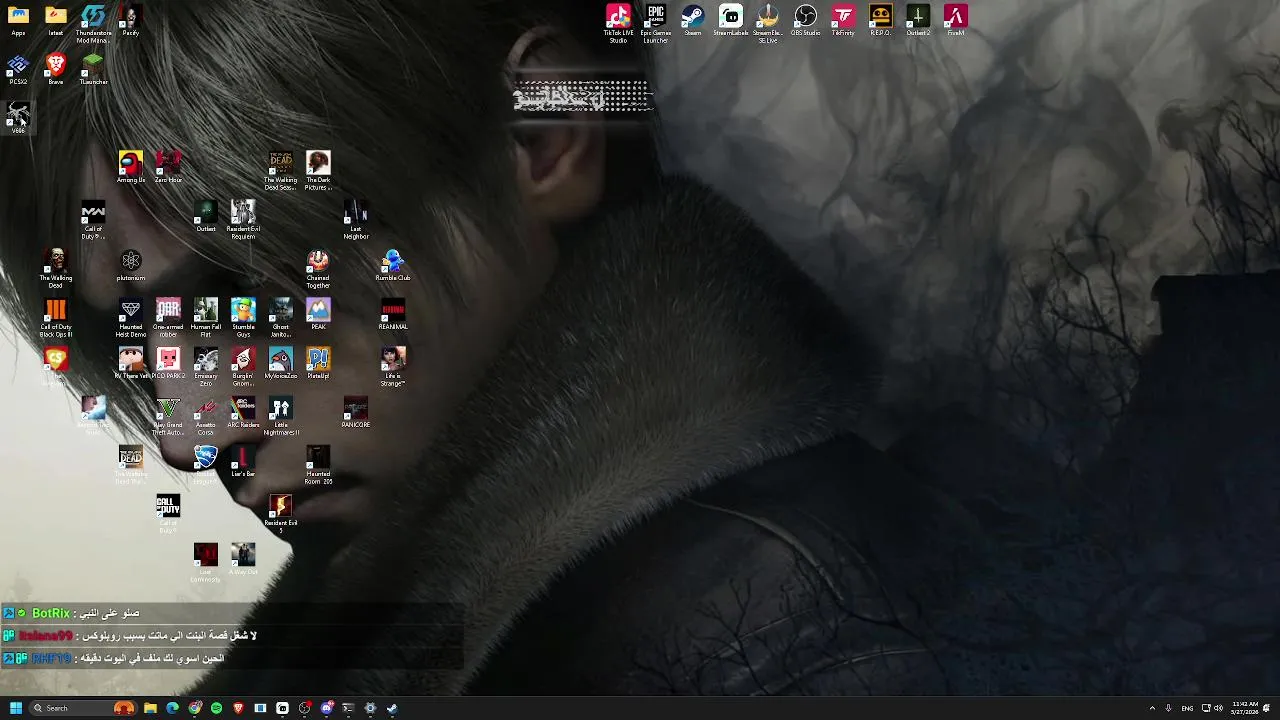The image size is (1280, 720).
Task: Launch the Haunted Room 205 shortcut
Action: (318, 465)
